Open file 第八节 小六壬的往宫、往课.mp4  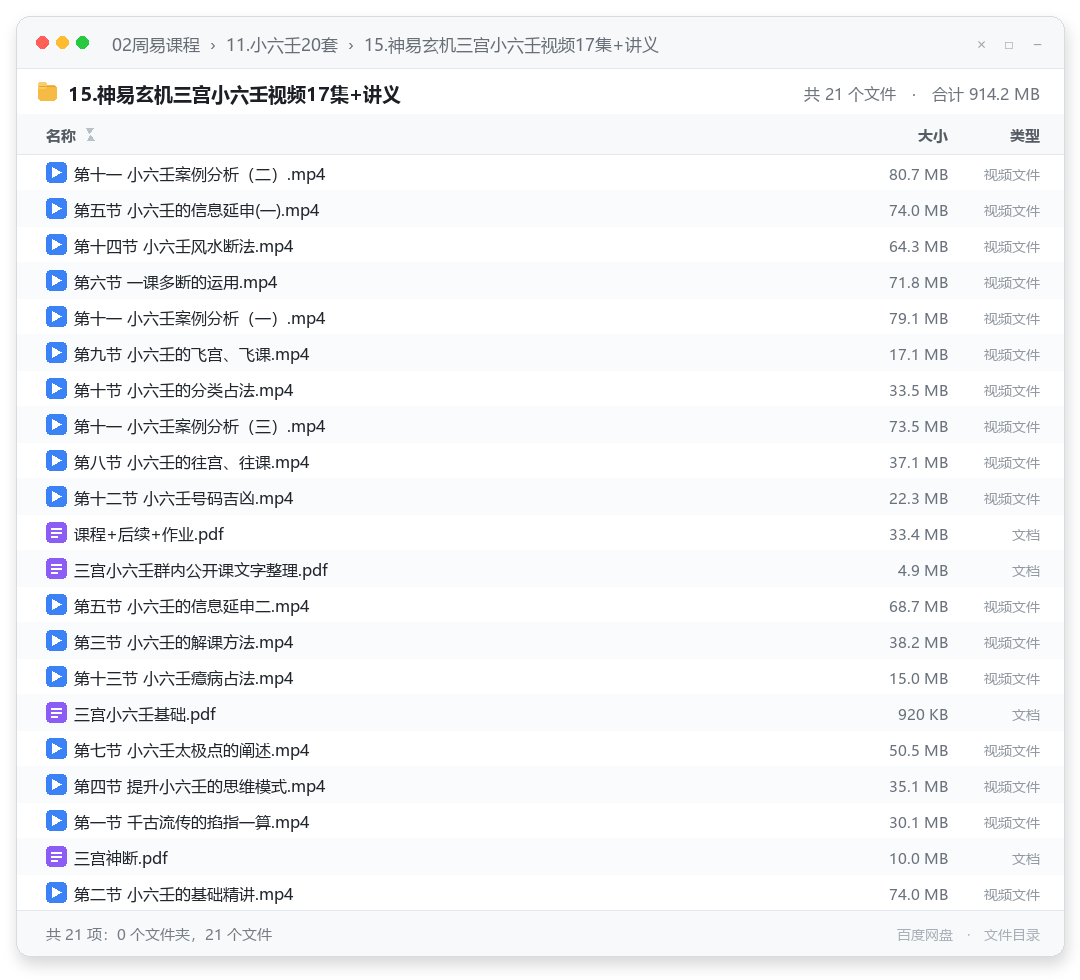(191, 462)
